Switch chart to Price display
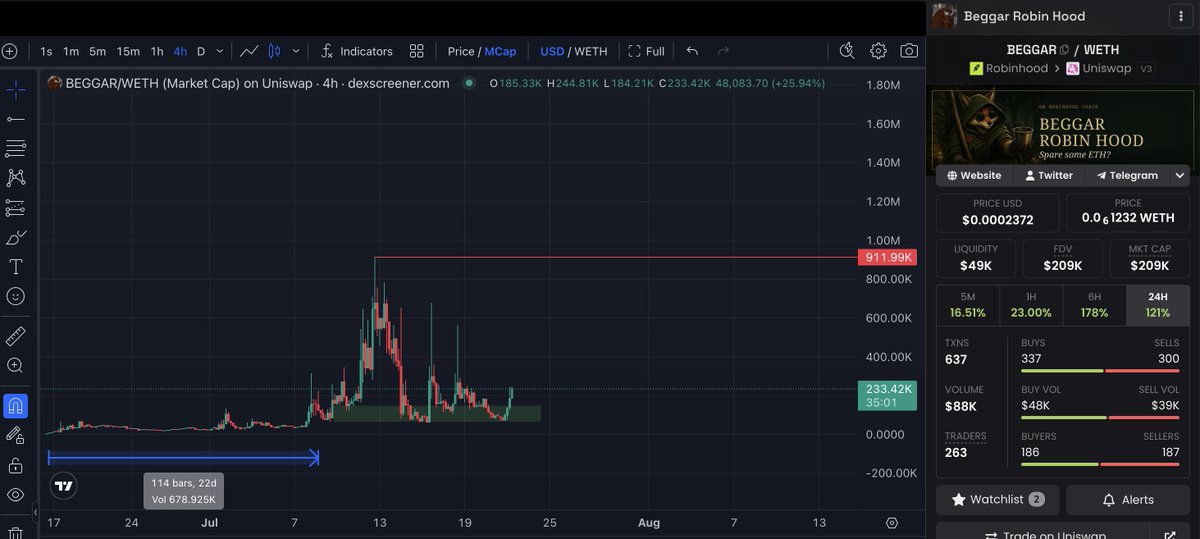 click(x=461, y=51)
